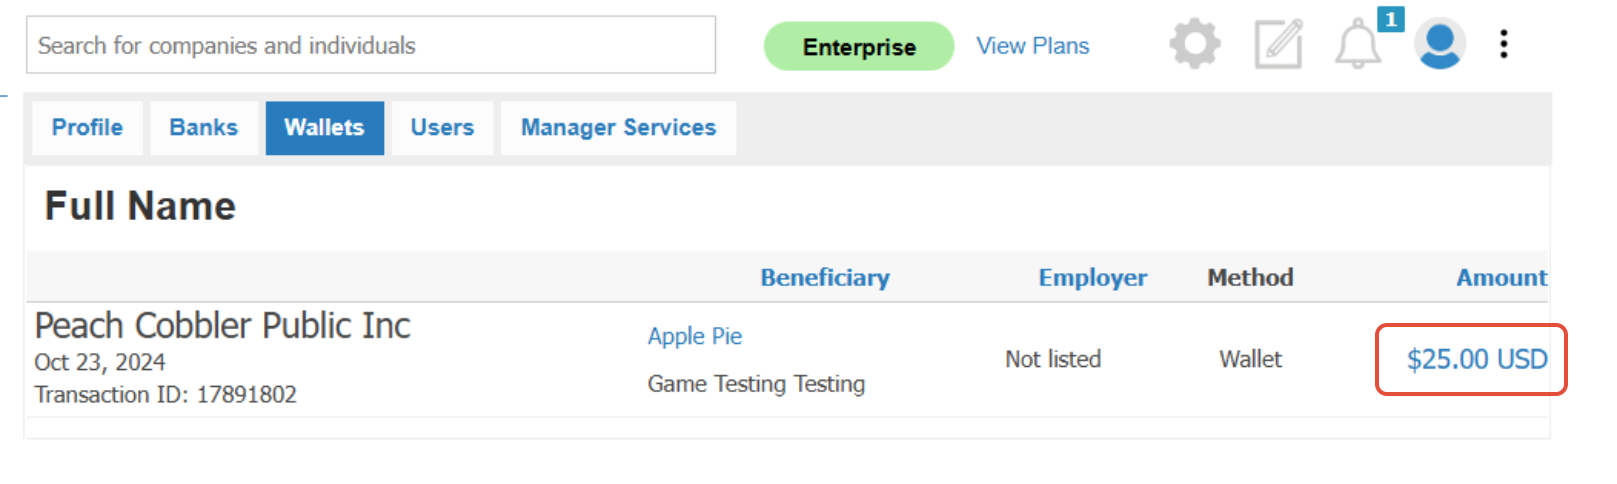Image resolution: width=1617 pixels, height=484 pixels.
Task: Open the notifications bell icon
Action: [1358, 45]
